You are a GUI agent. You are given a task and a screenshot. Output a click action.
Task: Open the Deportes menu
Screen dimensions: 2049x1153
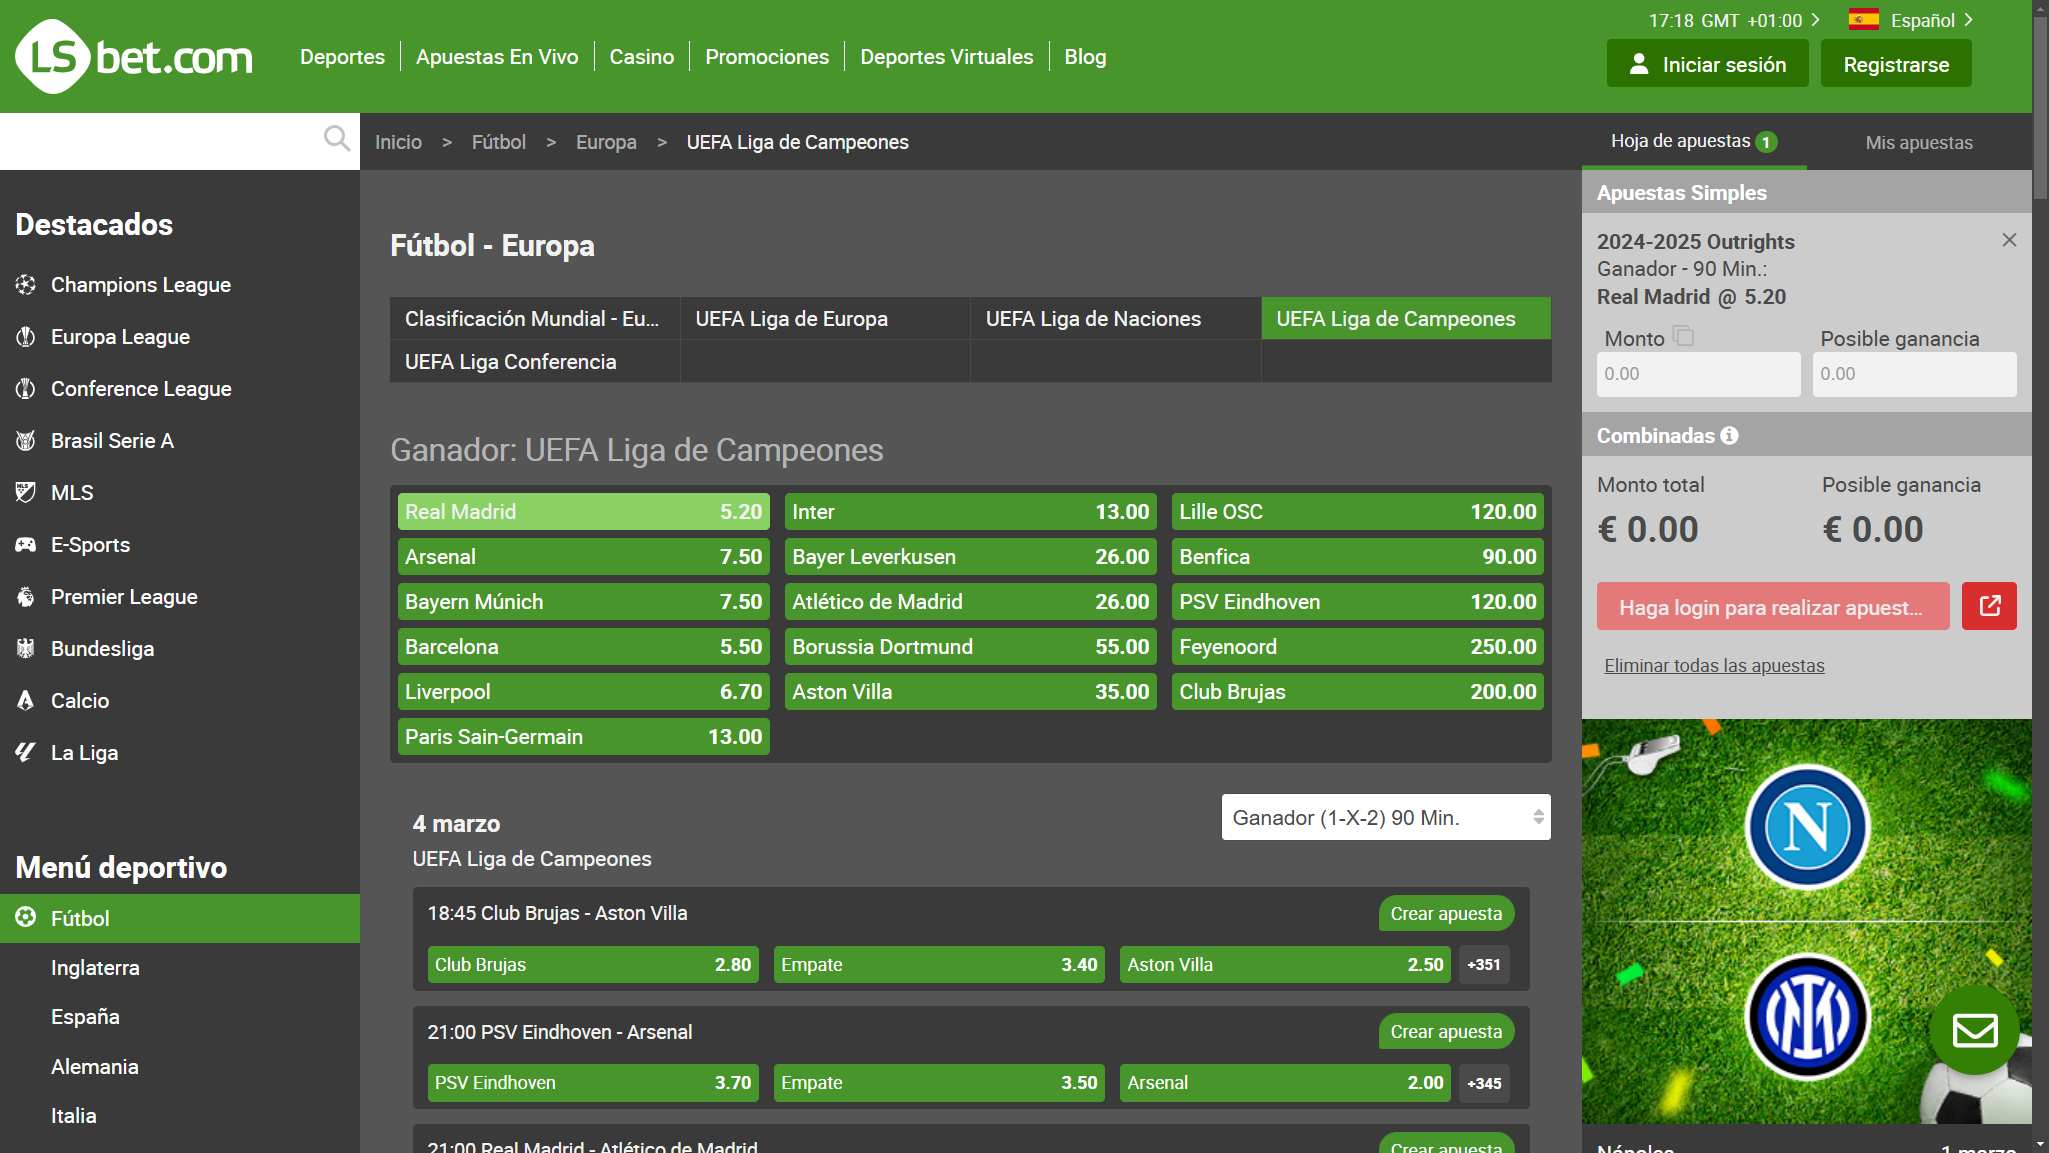(x=342, y=57)
